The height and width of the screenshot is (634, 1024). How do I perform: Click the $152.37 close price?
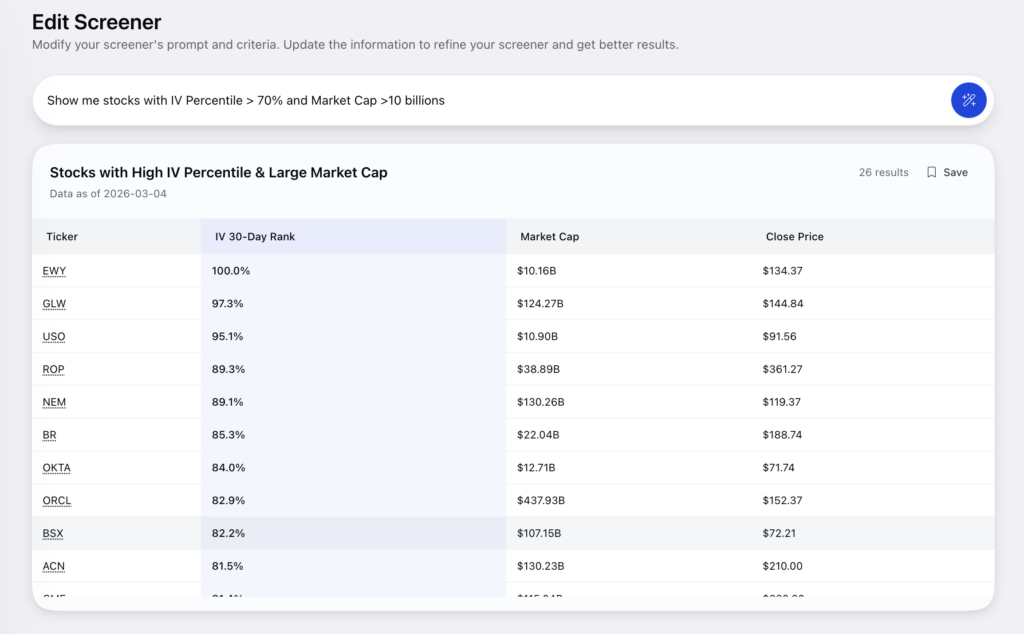782,500
